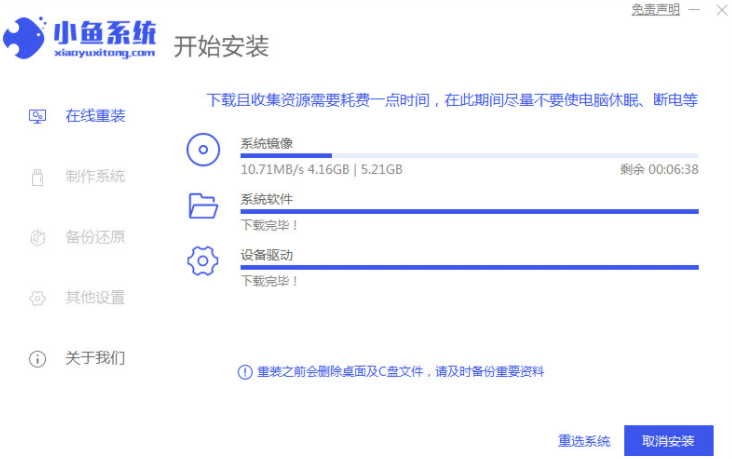Open the 在线重装 sidebar tab

pyautogui.click(x=95, y=116)
